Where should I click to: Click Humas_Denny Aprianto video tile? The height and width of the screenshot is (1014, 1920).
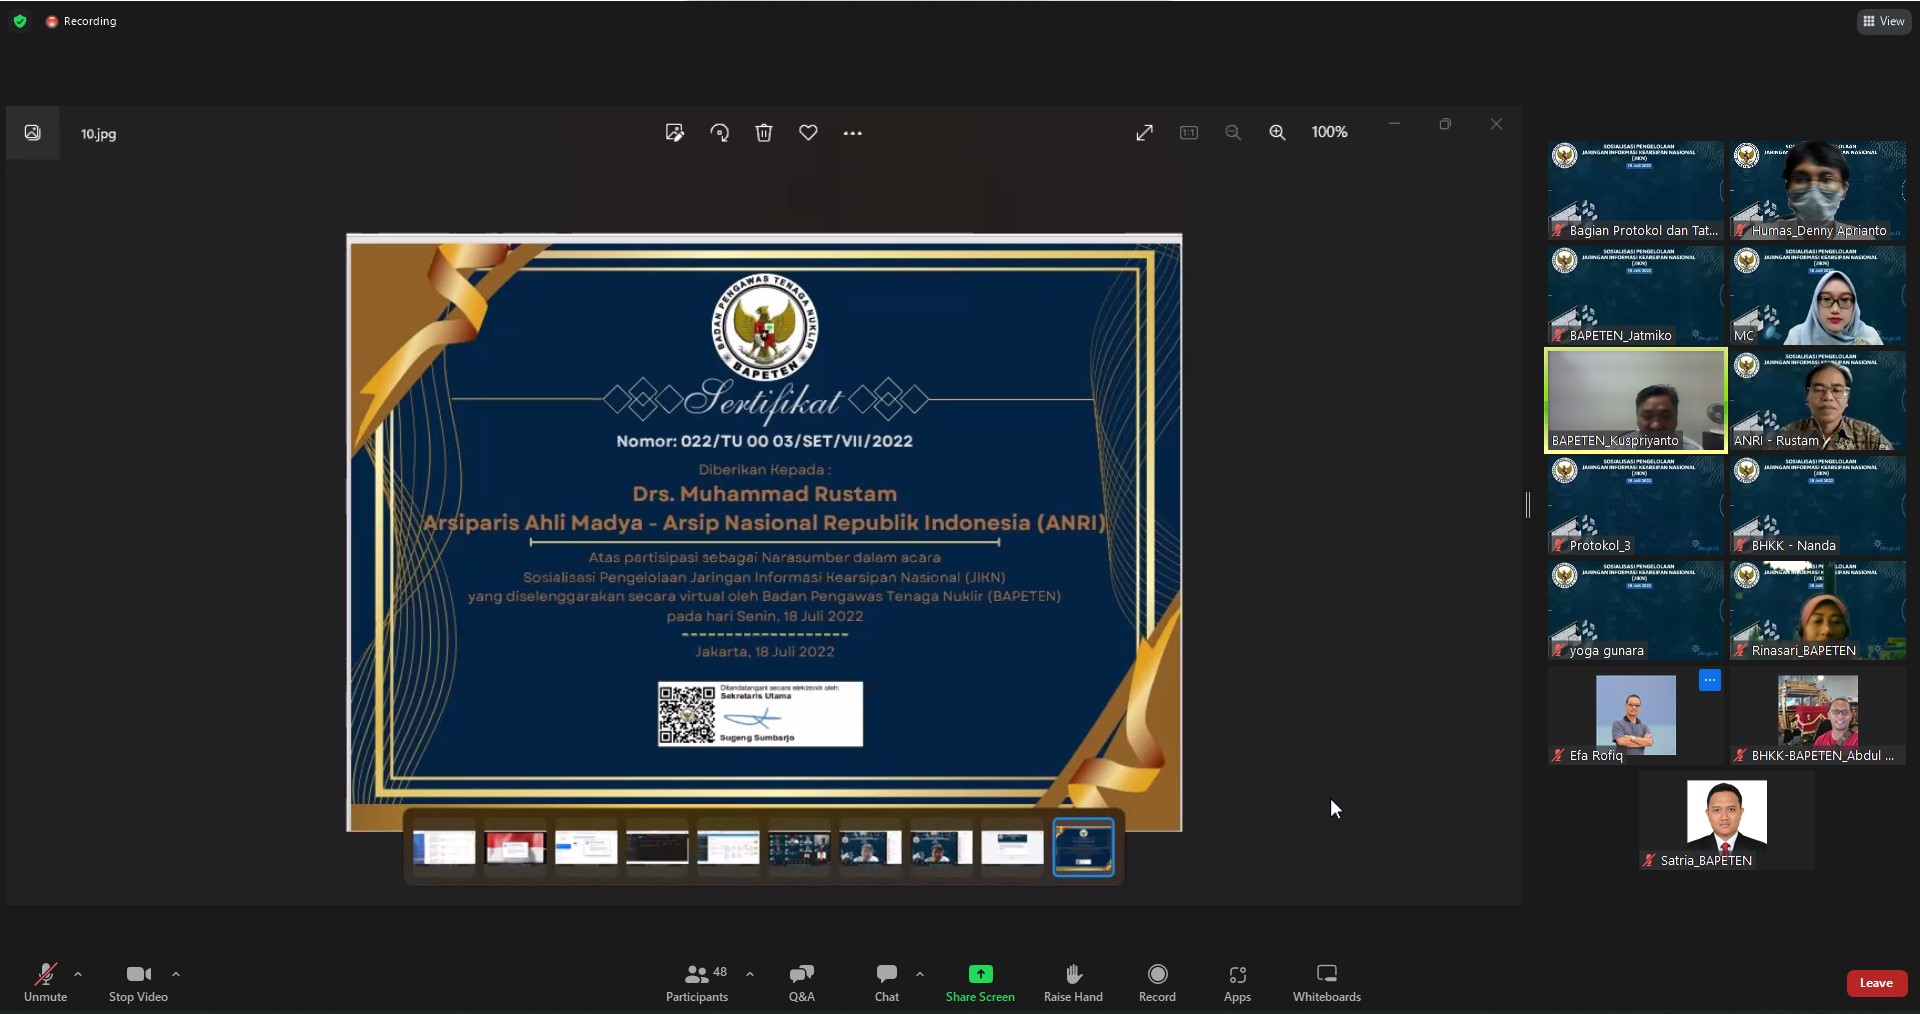coord(1818,190)
